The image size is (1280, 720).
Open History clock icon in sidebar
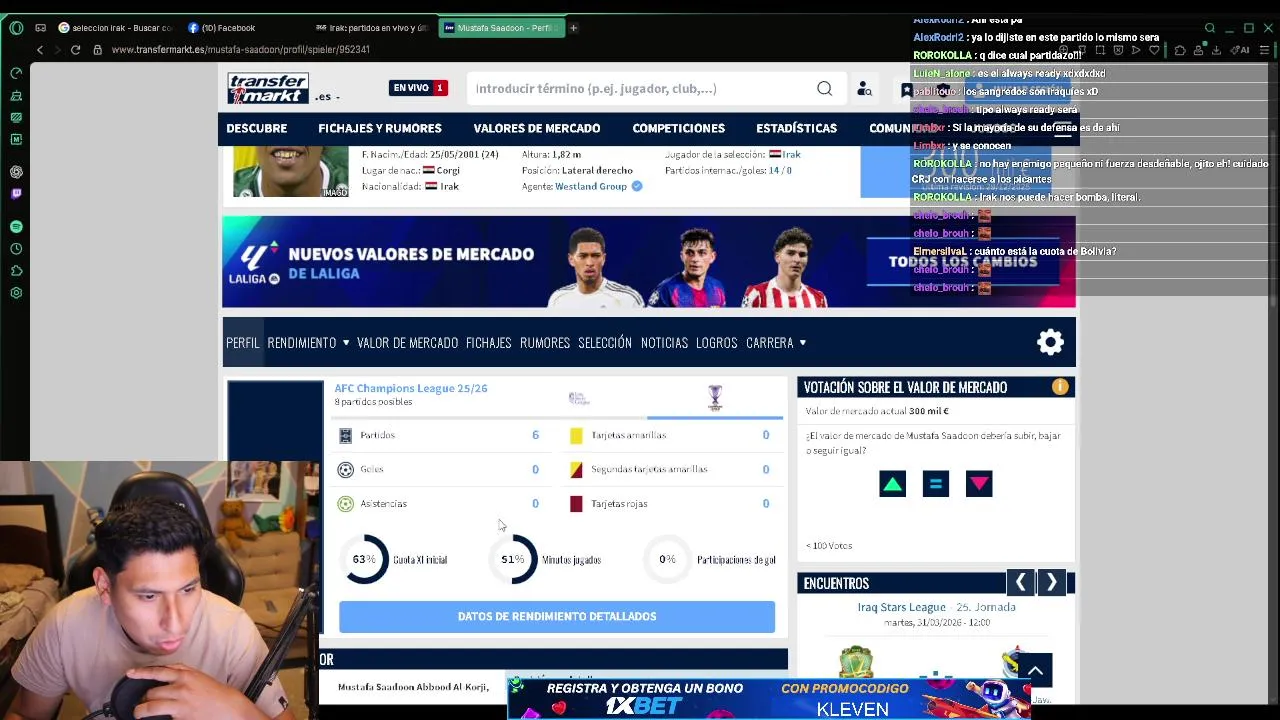[x=16, y=249]
